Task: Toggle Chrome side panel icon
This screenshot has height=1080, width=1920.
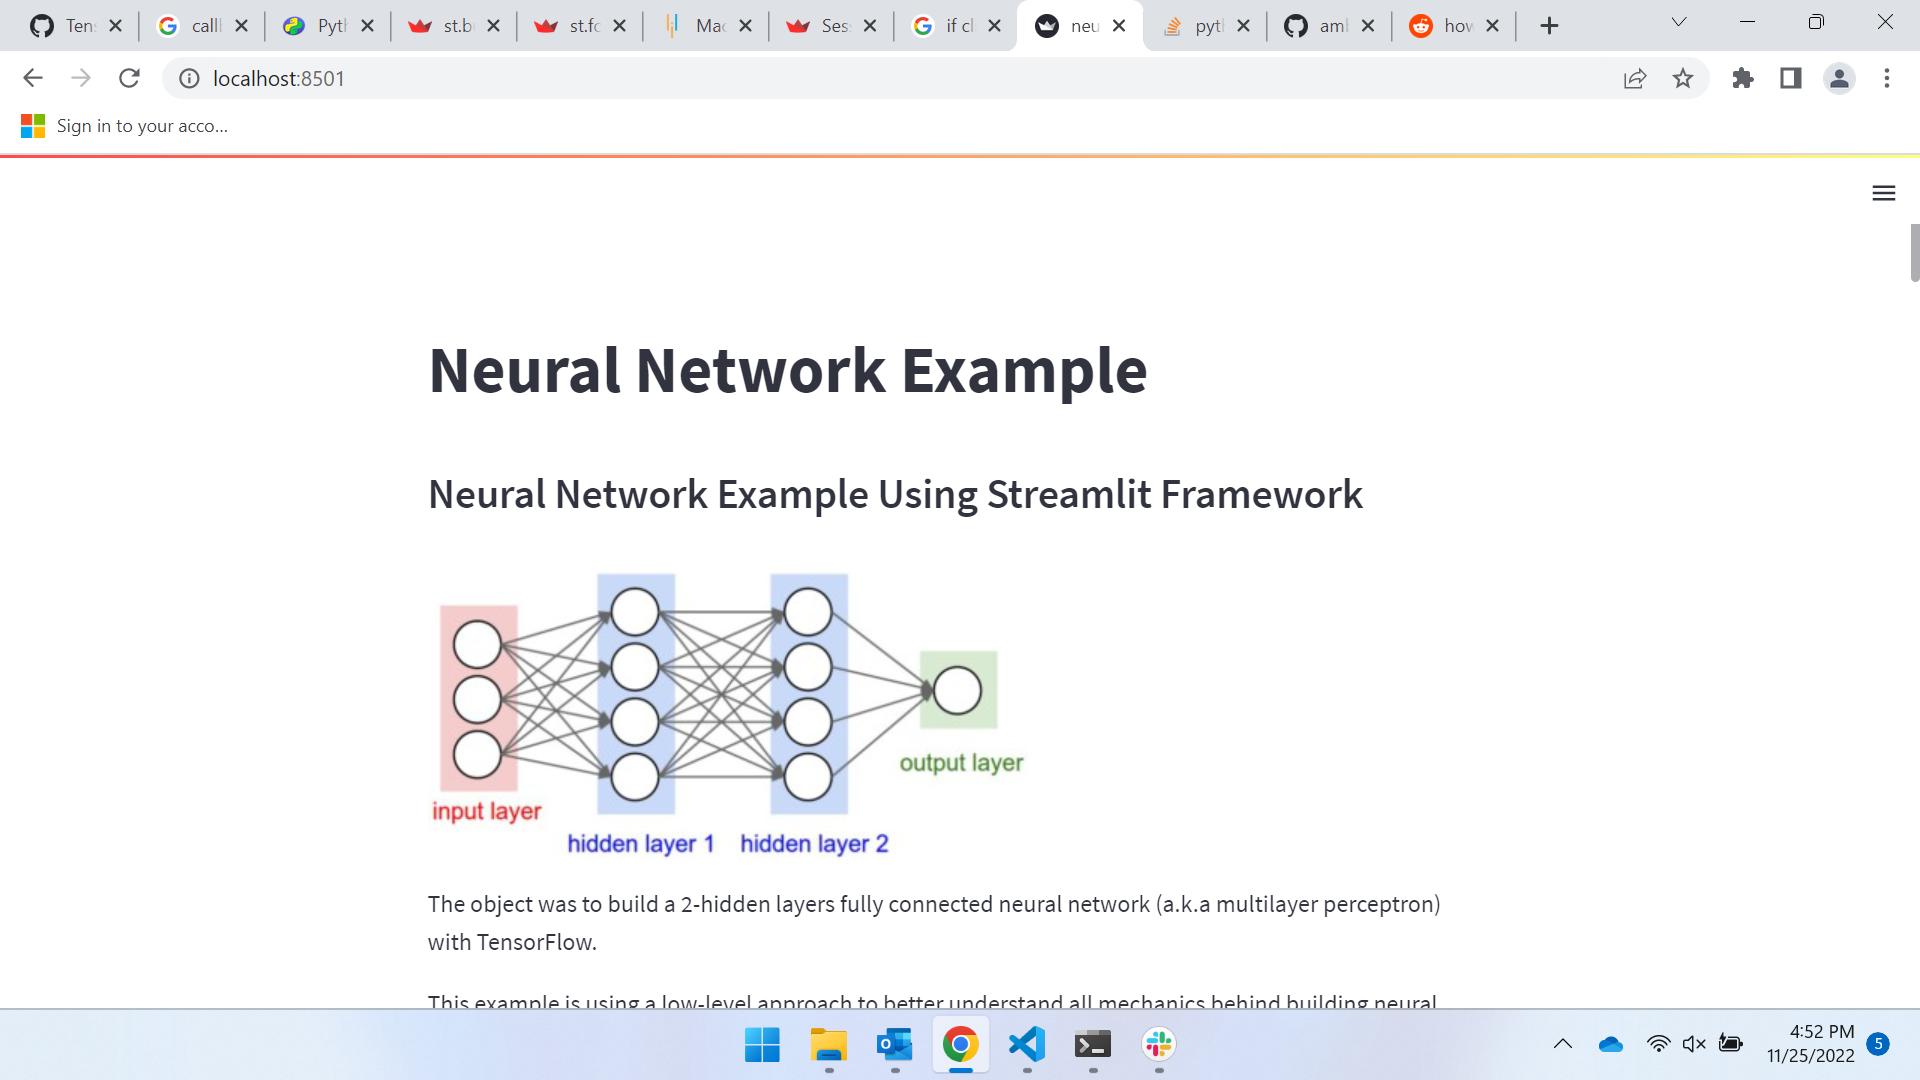Action: [1791, 78]
